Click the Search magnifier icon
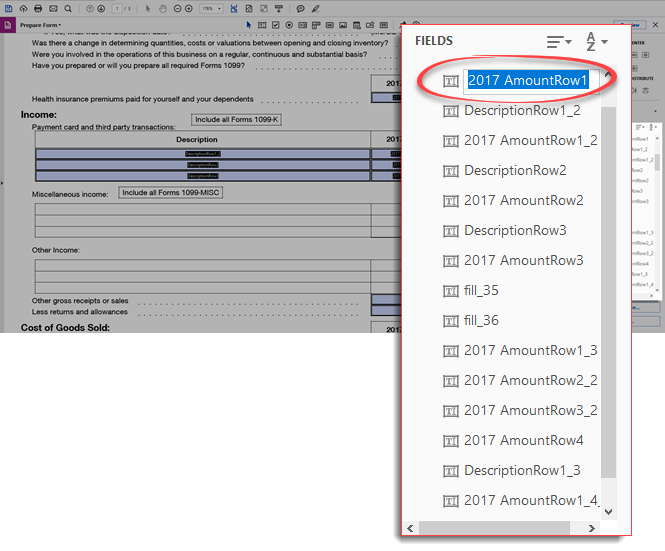Image resolution: width=665 pixels, height=551 pixels. click(68, 8)
